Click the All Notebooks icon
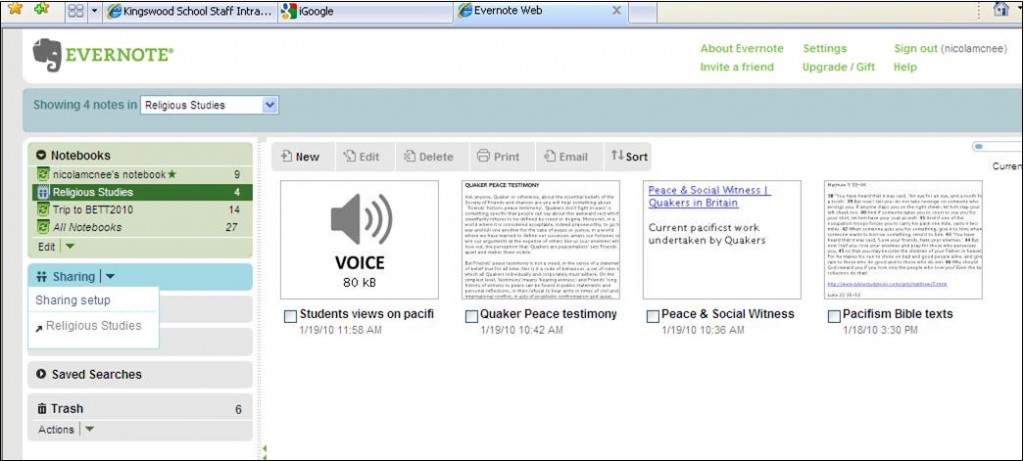Viewport: 1024px width, 461px height. coord(43,227)
